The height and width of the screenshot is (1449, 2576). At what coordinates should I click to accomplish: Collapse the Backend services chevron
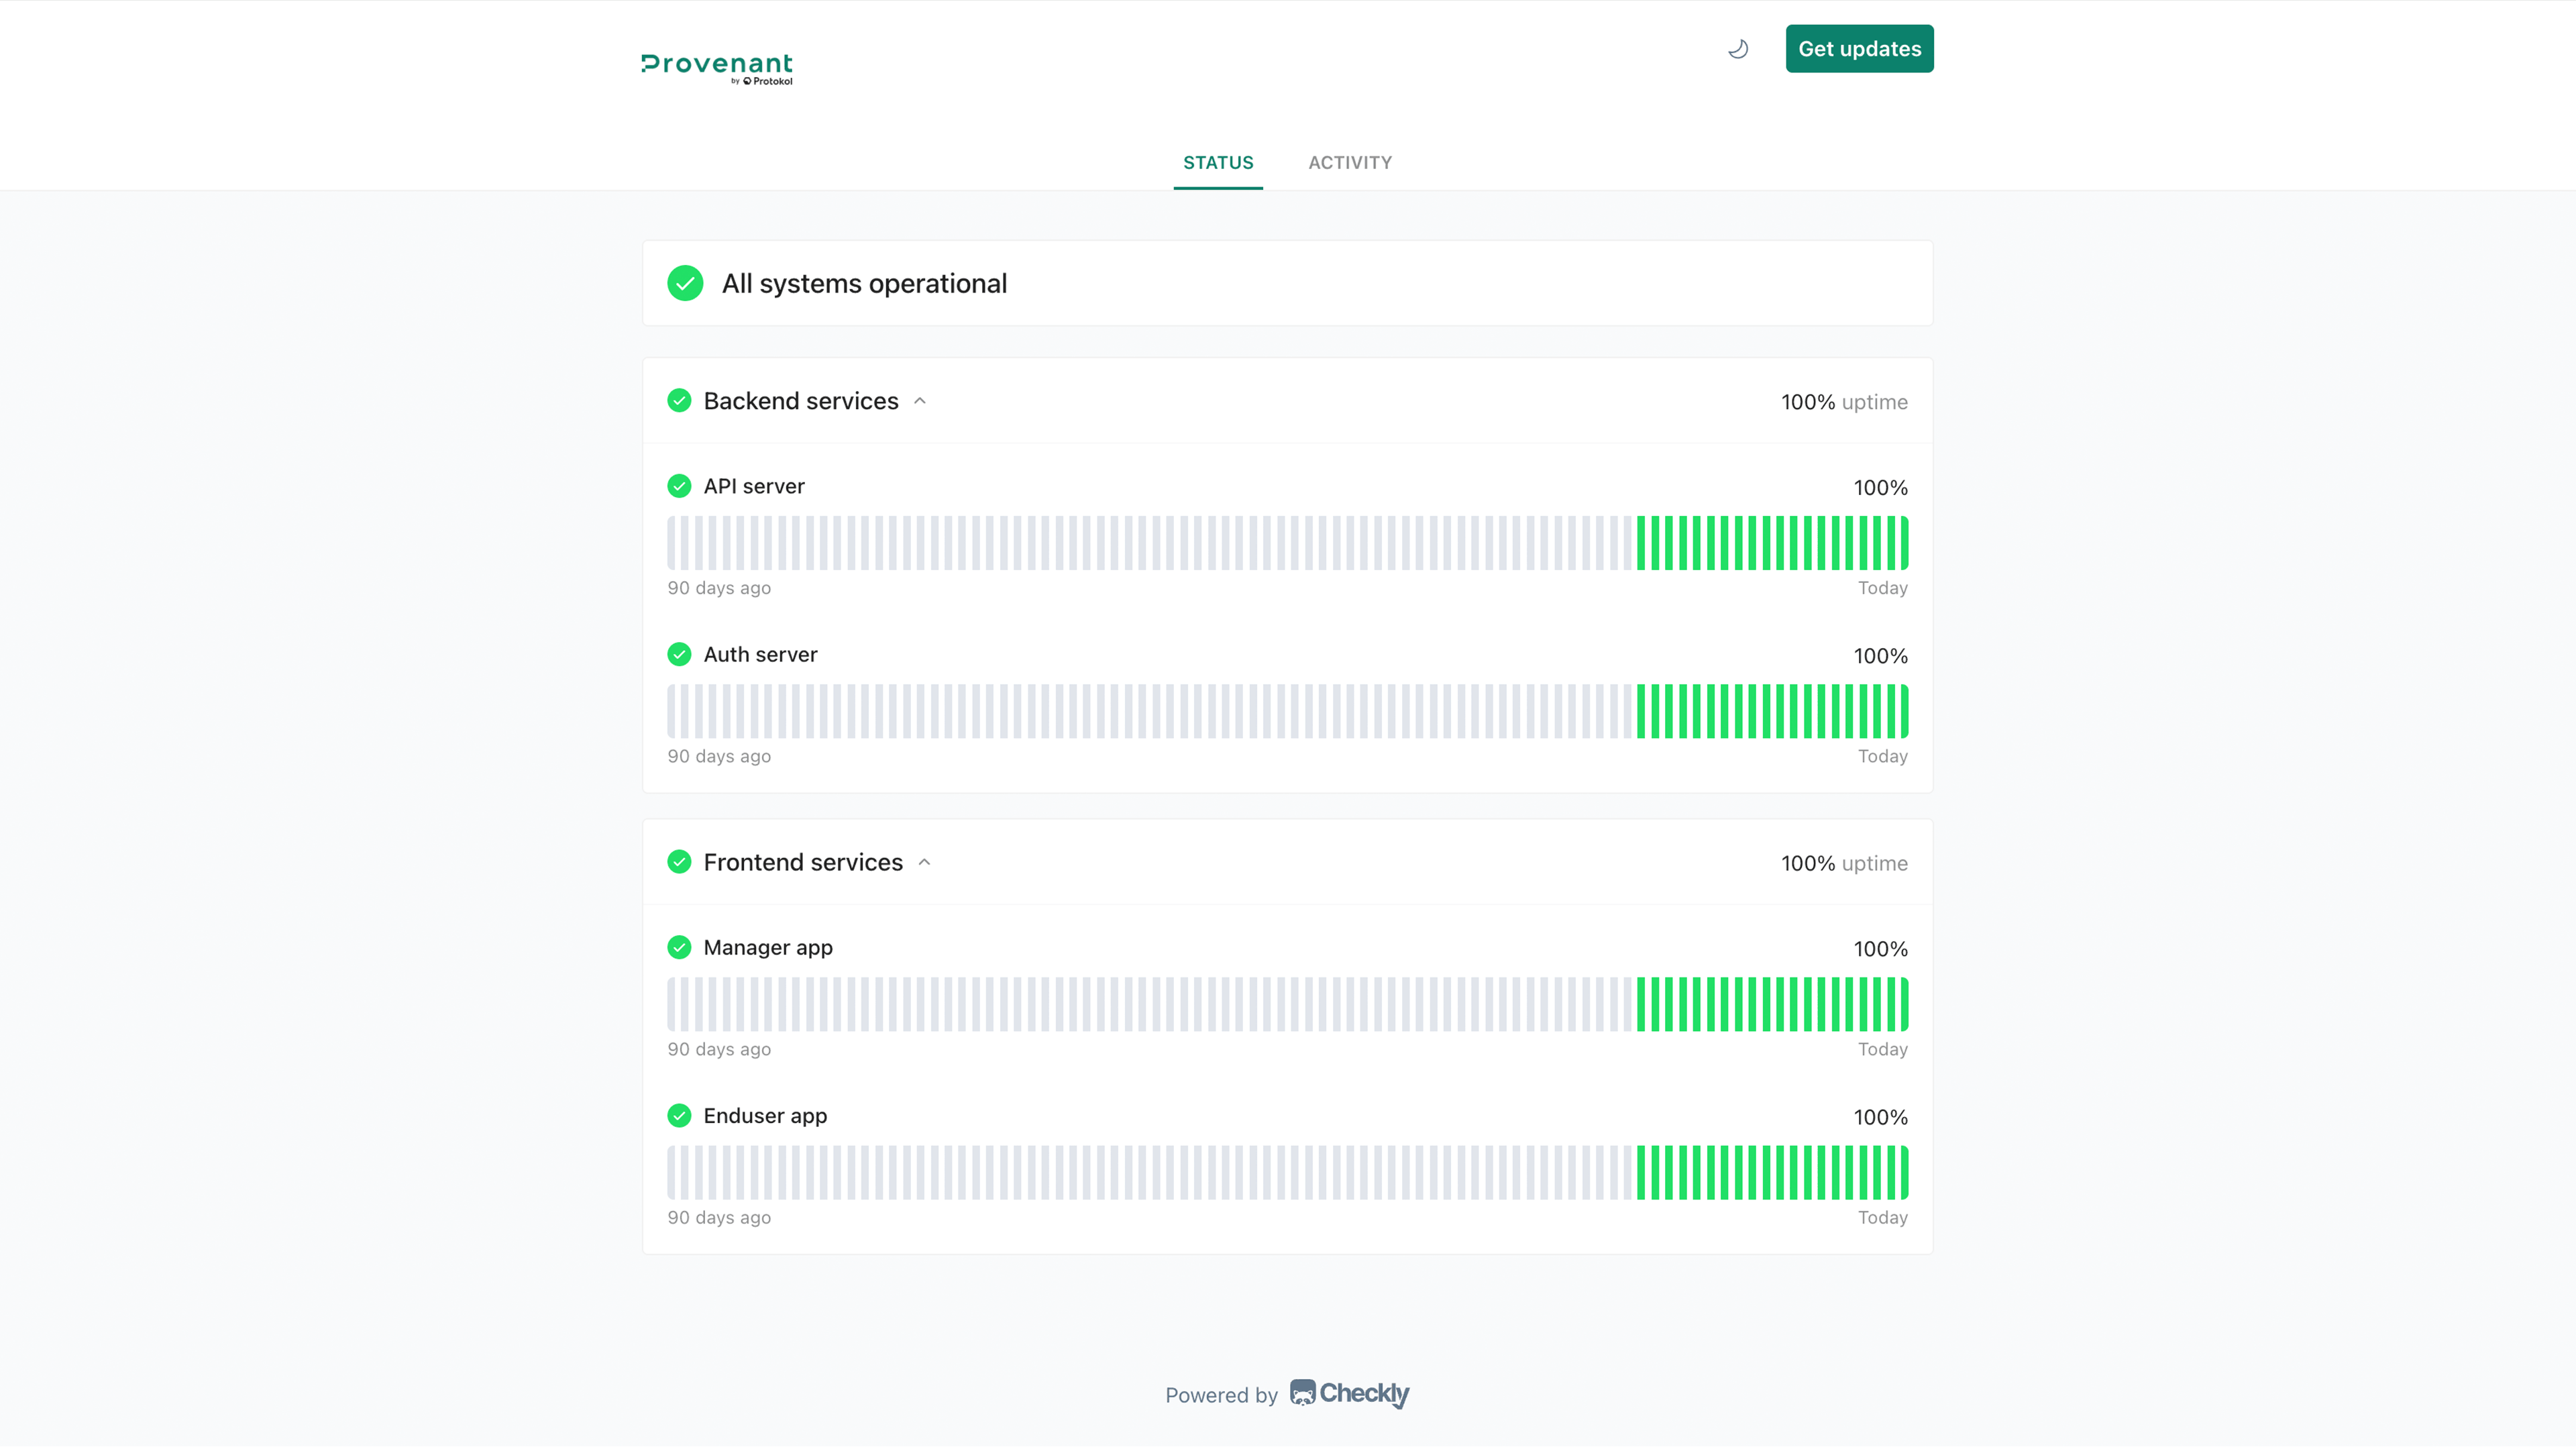pos(920,401)
